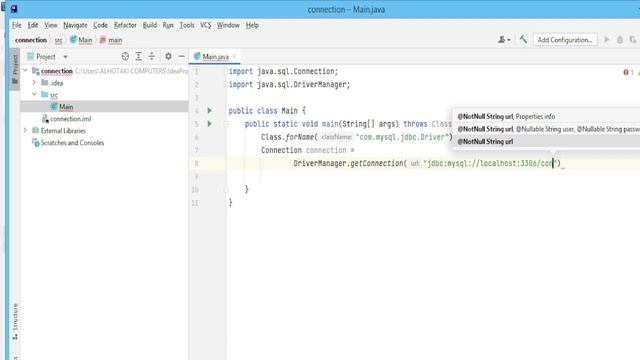
Task: Select Main class in project tree
Action: (x=104, y=107)
